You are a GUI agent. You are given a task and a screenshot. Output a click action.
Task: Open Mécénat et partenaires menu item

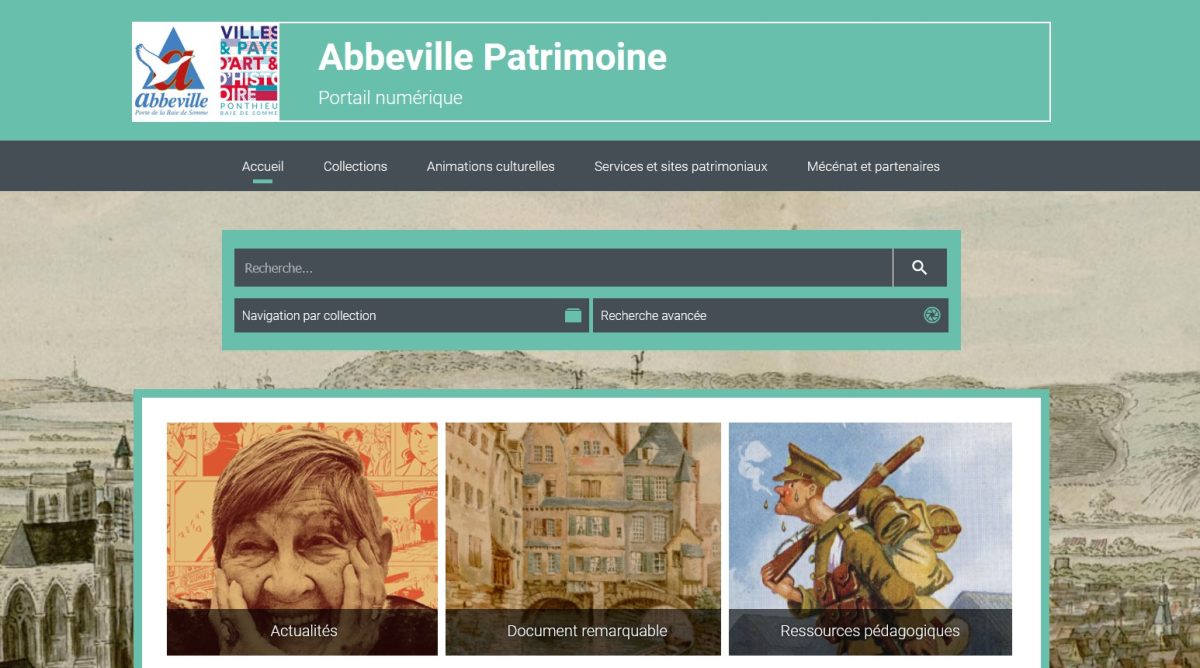pyautogui.click(x=874, y=166)
